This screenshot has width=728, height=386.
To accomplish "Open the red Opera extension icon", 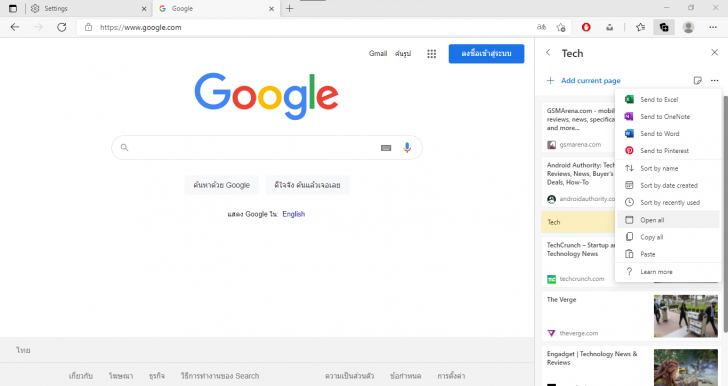I will [586, 27].
